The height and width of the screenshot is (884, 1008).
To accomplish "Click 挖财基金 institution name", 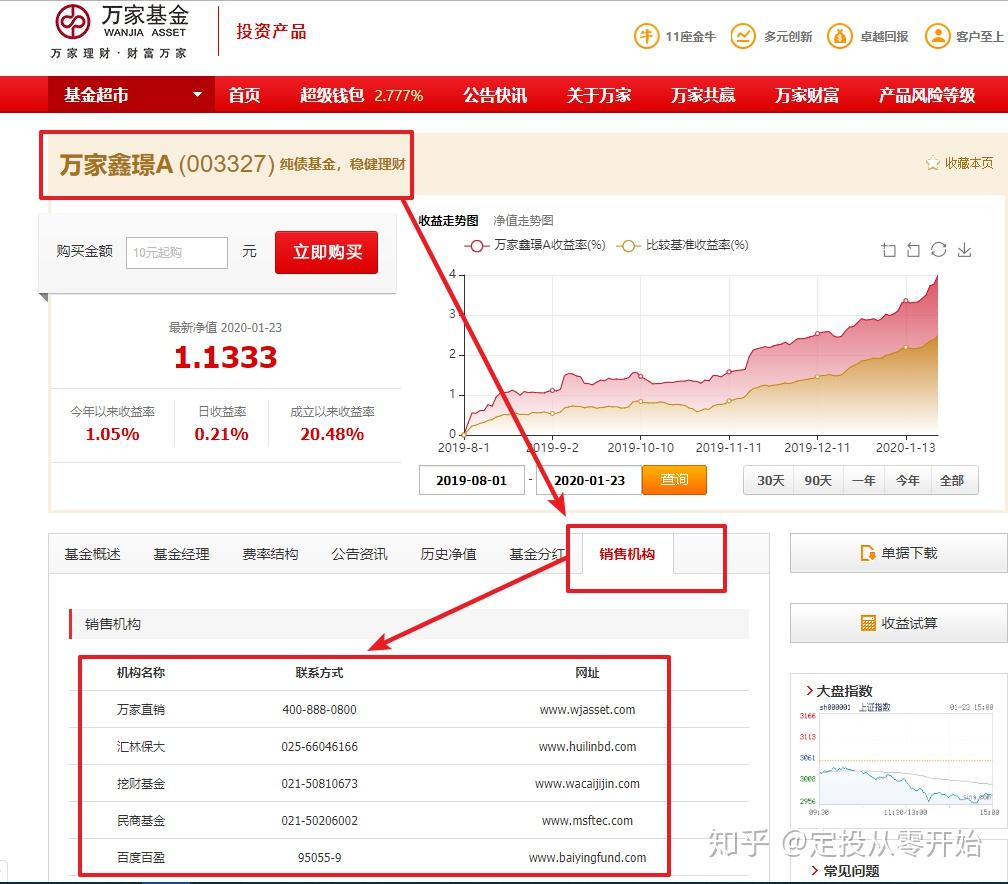I will point(141,784).
